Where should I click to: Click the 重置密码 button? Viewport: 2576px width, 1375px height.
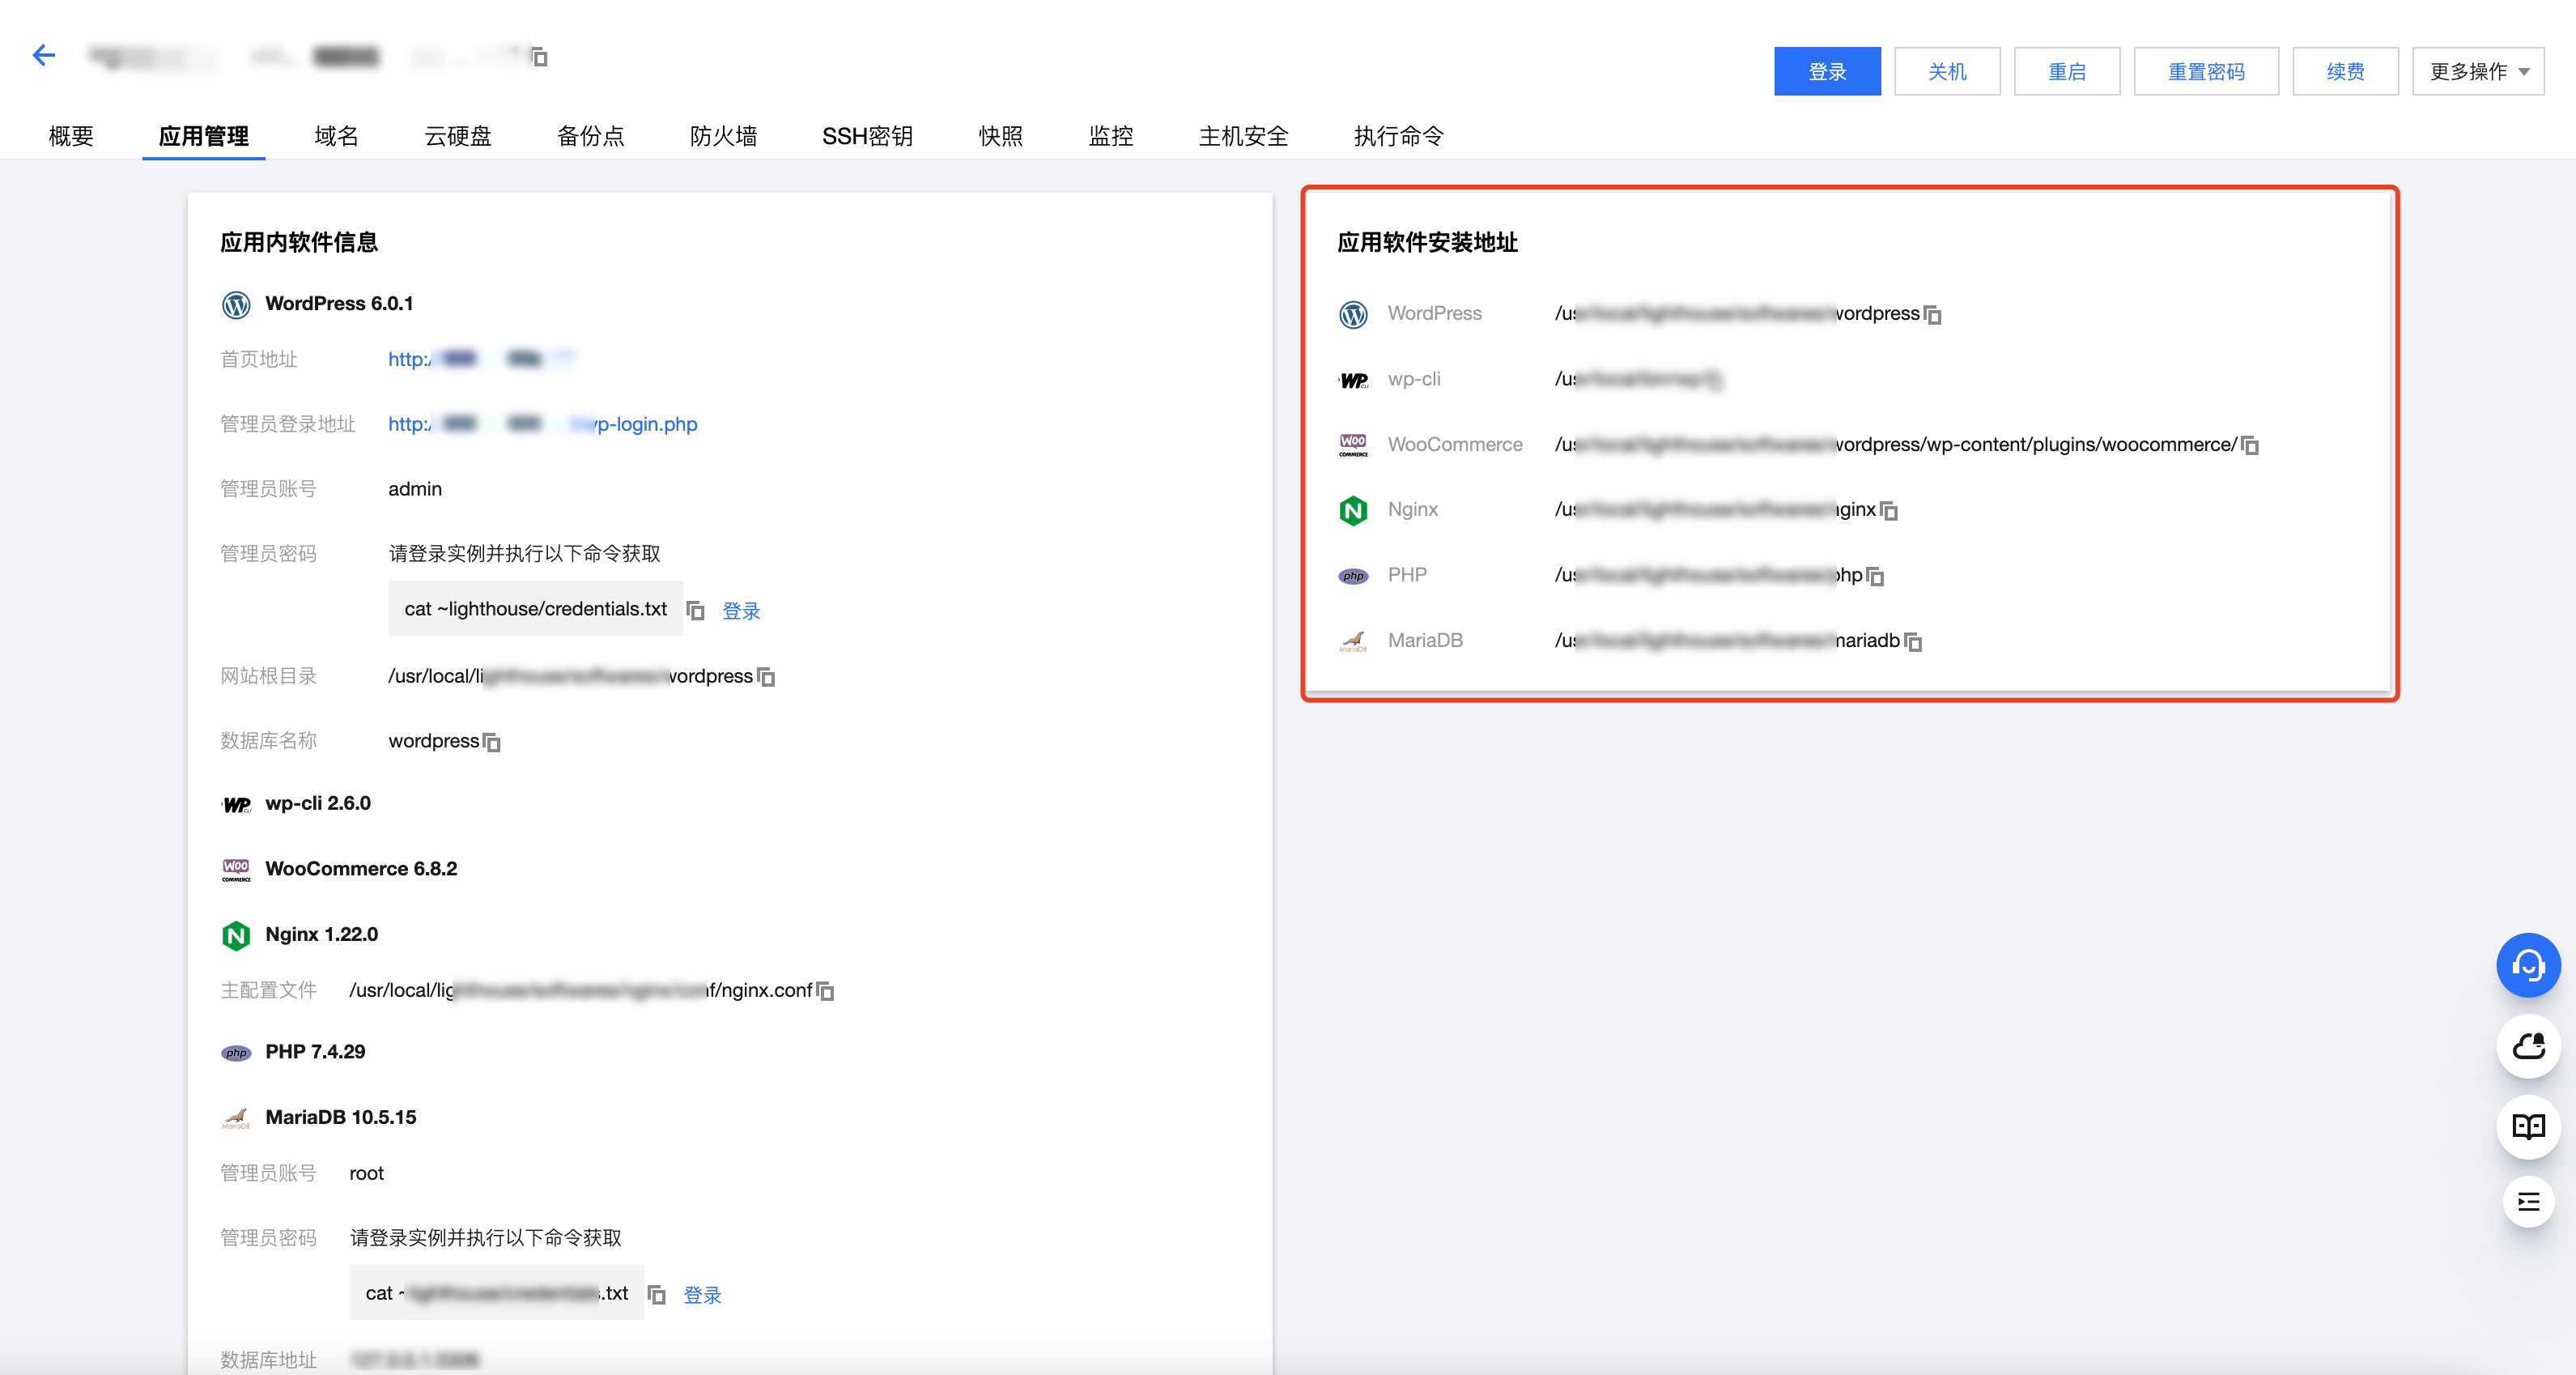[x=2206, y=71]
